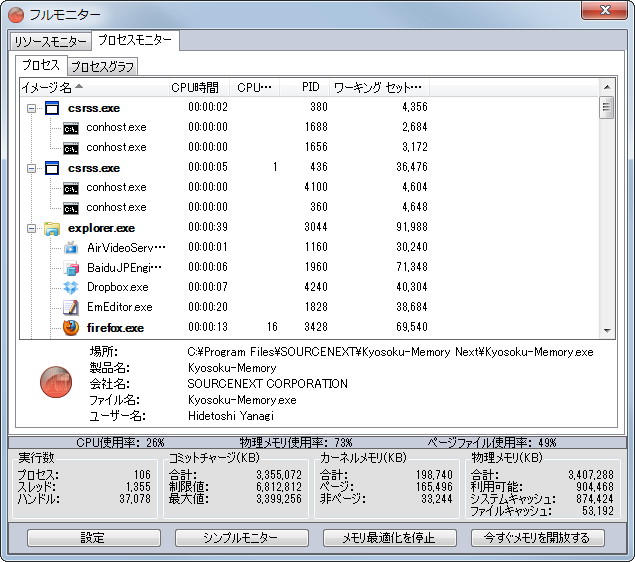Select the Dropbox.exe process name

point(117,287)
